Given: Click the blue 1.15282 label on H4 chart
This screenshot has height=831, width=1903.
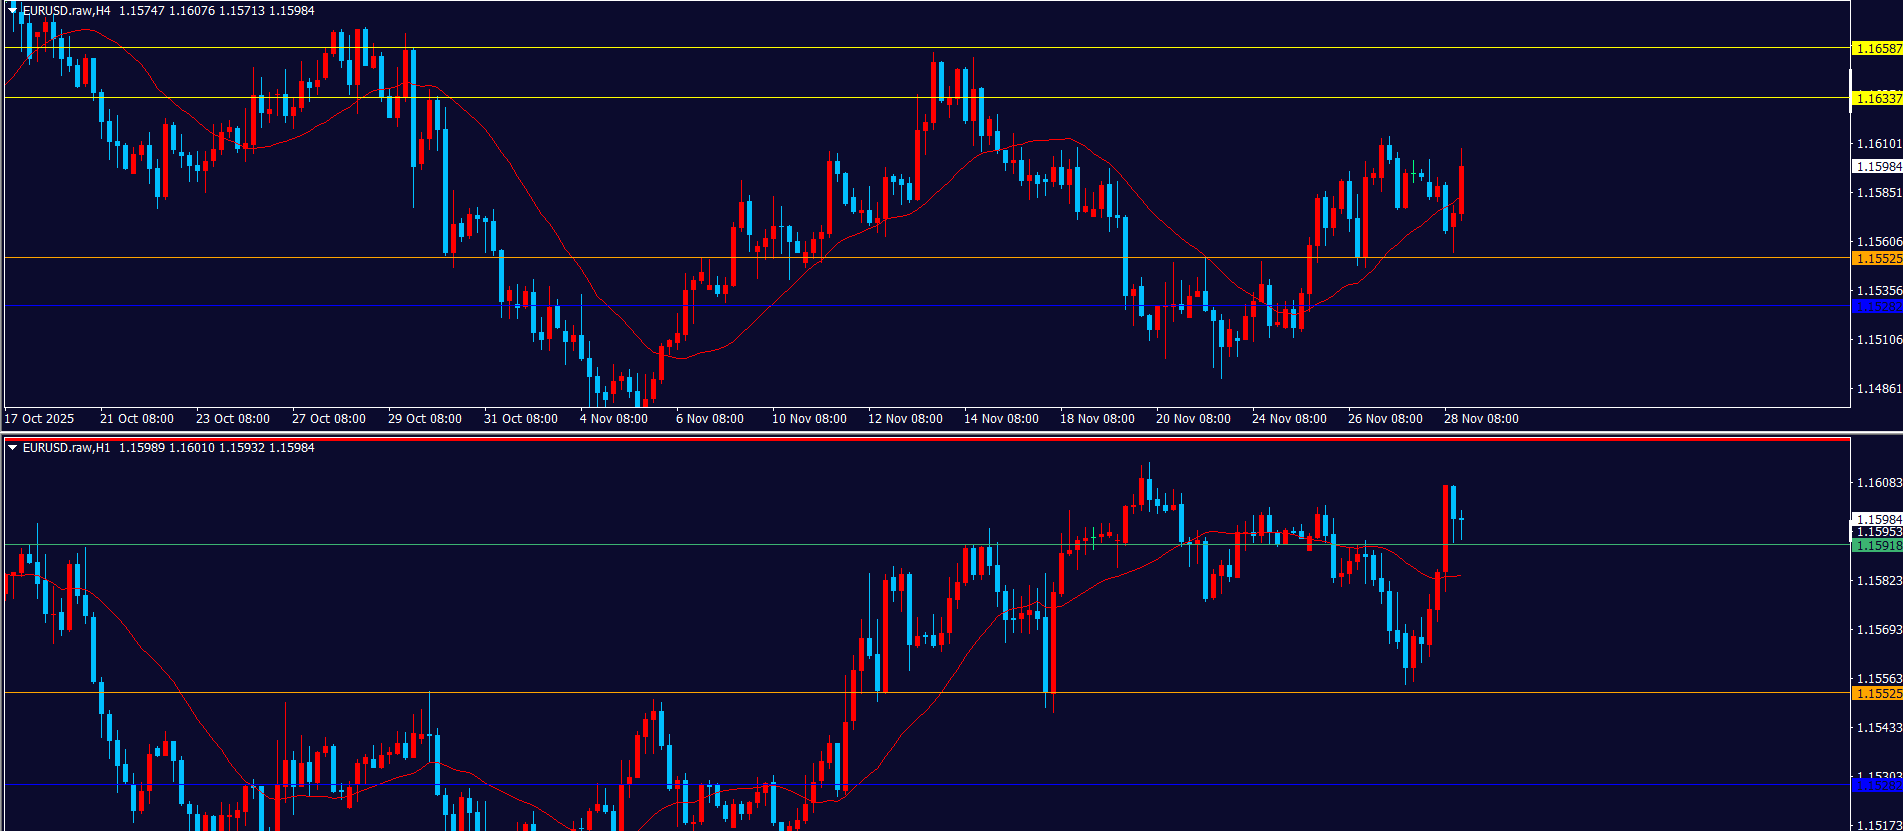Looking at the screenshot, I should coord(1877,306).
